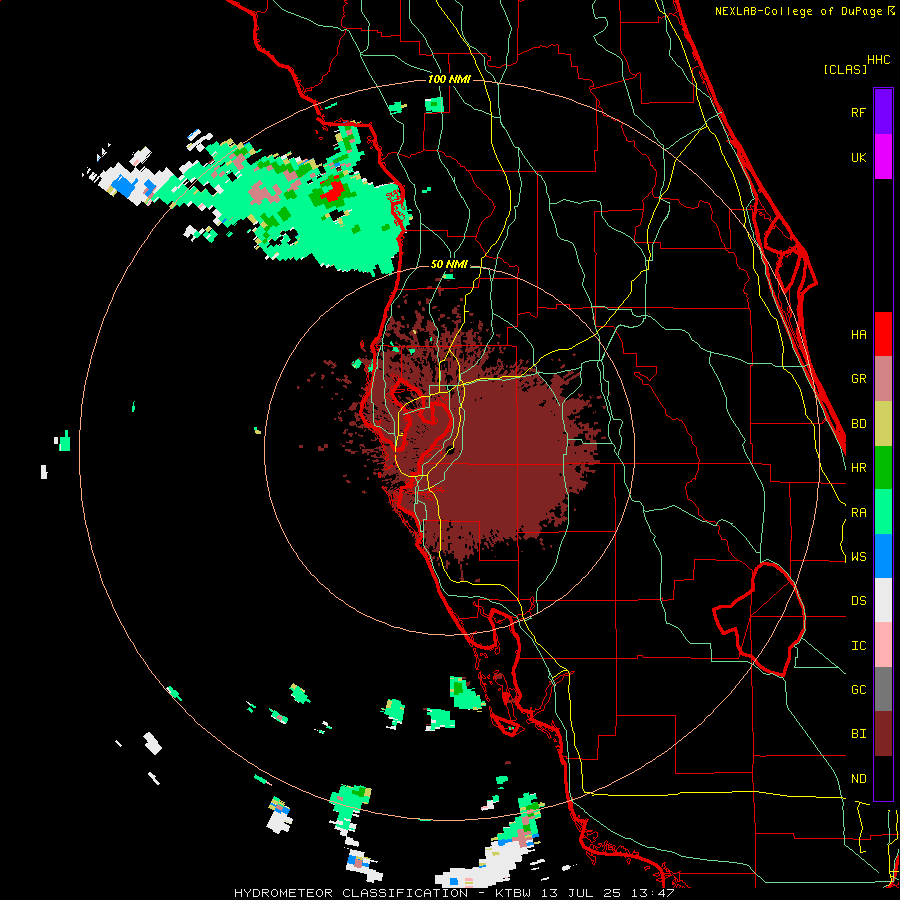Click the IC legend label

tap(858, 646)
